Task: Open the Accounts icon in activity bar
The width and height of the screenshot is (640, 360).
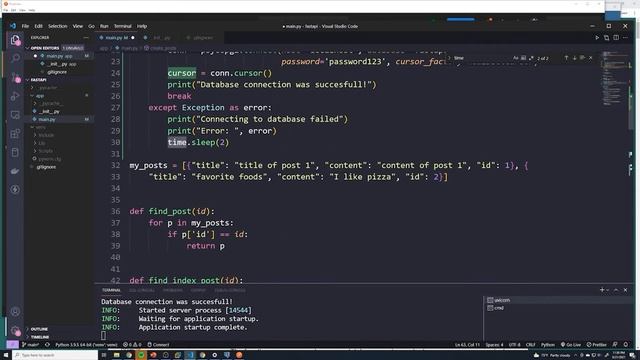Action: pos(15,312)
